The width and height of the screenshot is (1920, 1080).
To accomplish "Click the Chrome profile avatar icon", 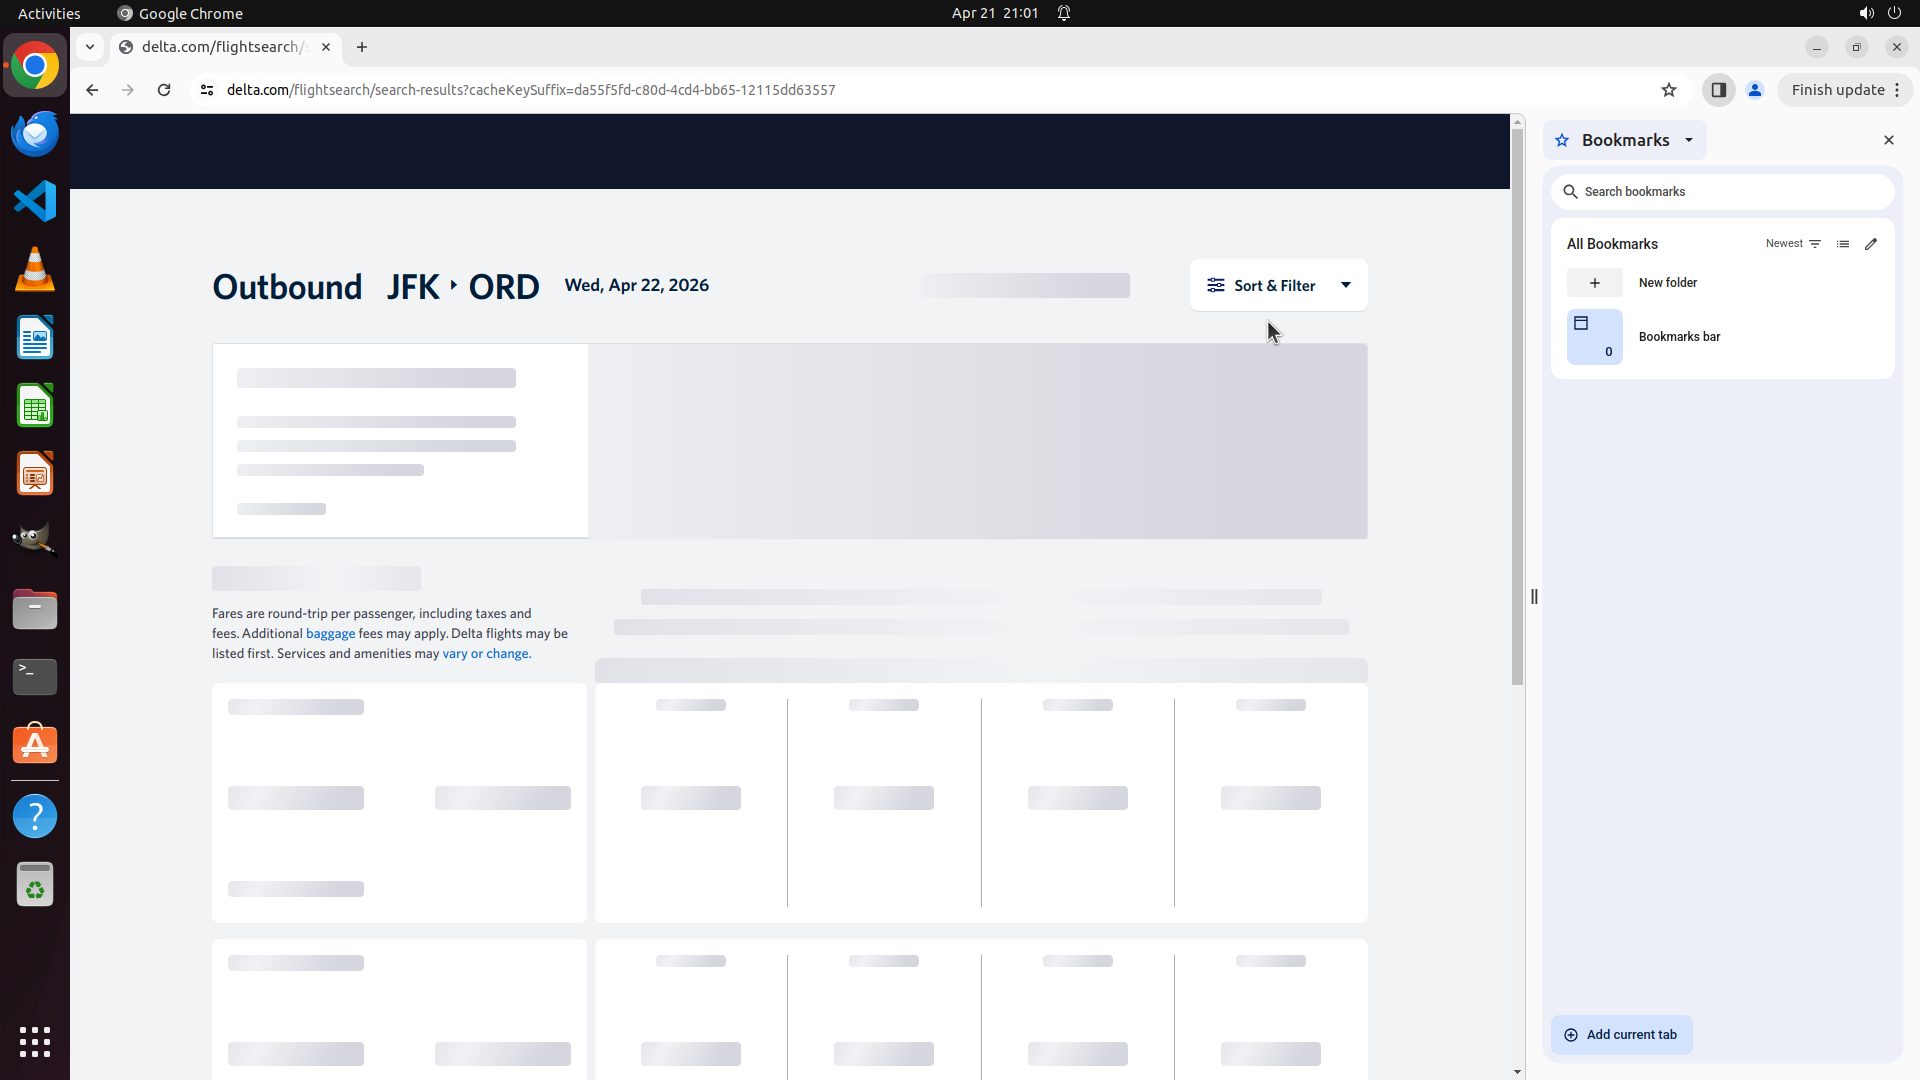I will (1754, 90).
